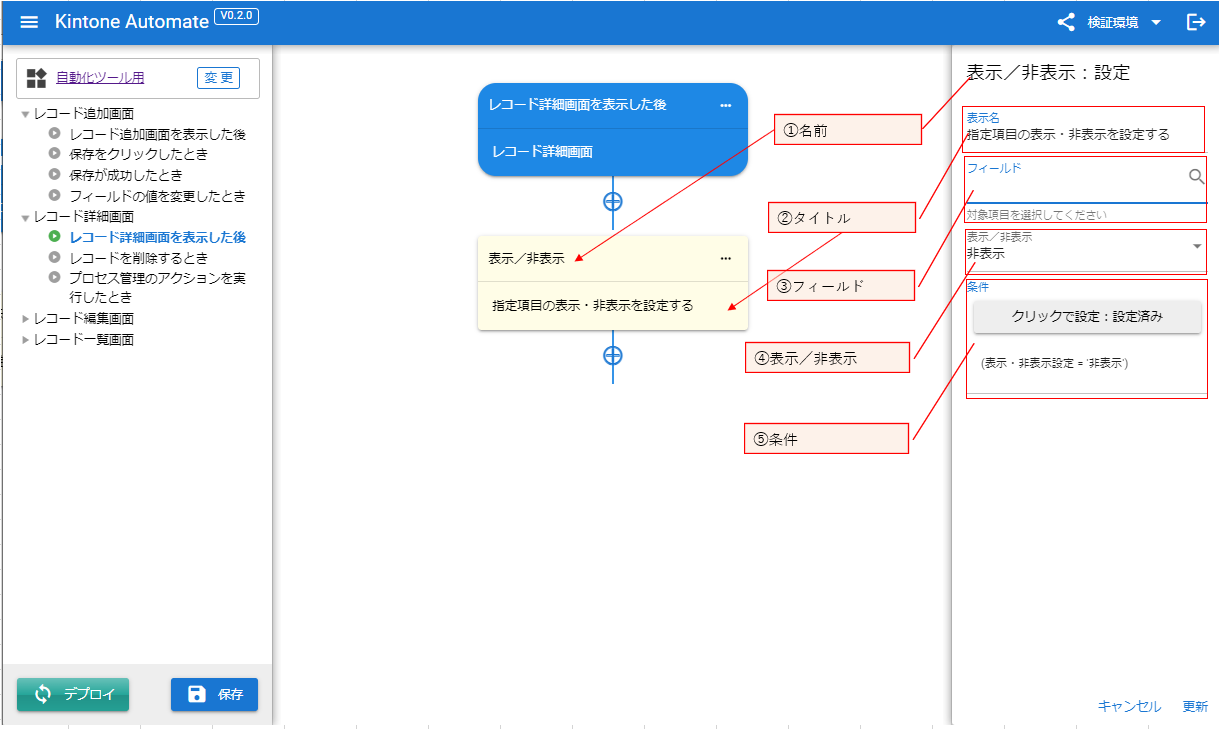Click the クリックで設定：設定済み condition button
Image resolution: width=1219 pixels, height=729 pixels.
click(1086, 316)
